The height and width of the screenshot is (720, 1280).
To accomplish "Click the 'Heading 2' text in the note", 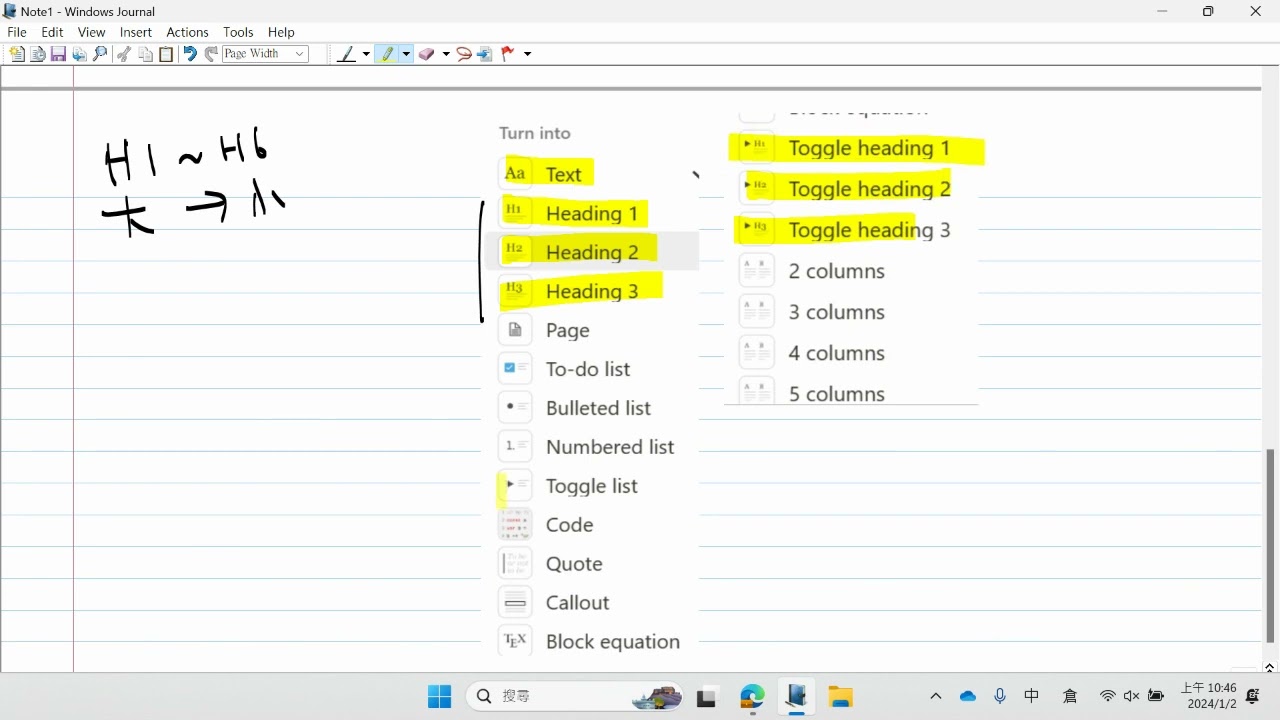I will (592, 252).
